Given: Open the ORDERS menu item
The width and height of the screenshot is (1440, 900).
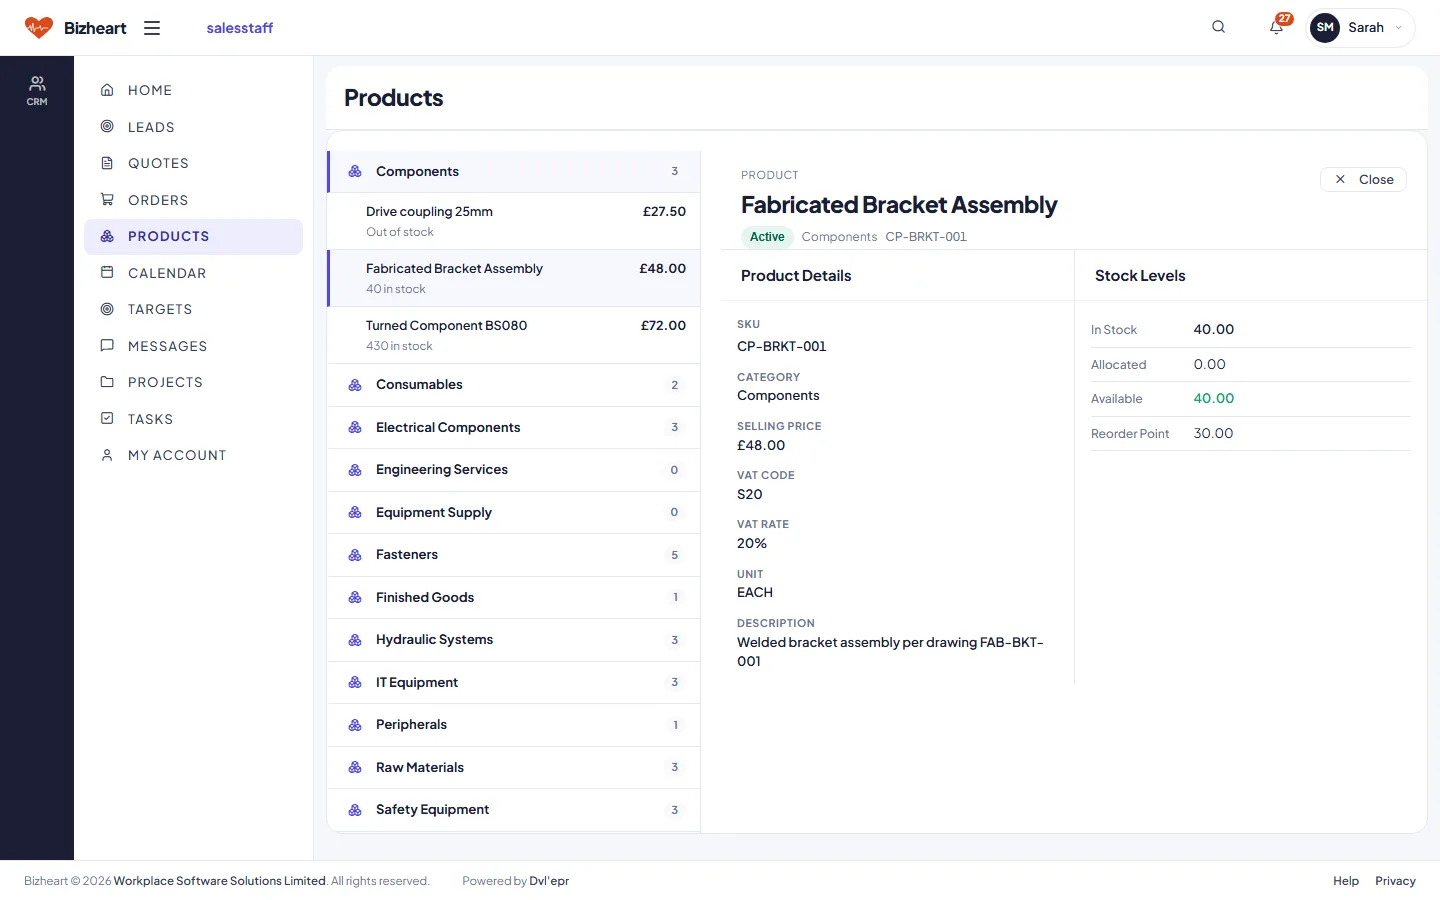Looking at the screenshot, I should click(x=194, y=200).
